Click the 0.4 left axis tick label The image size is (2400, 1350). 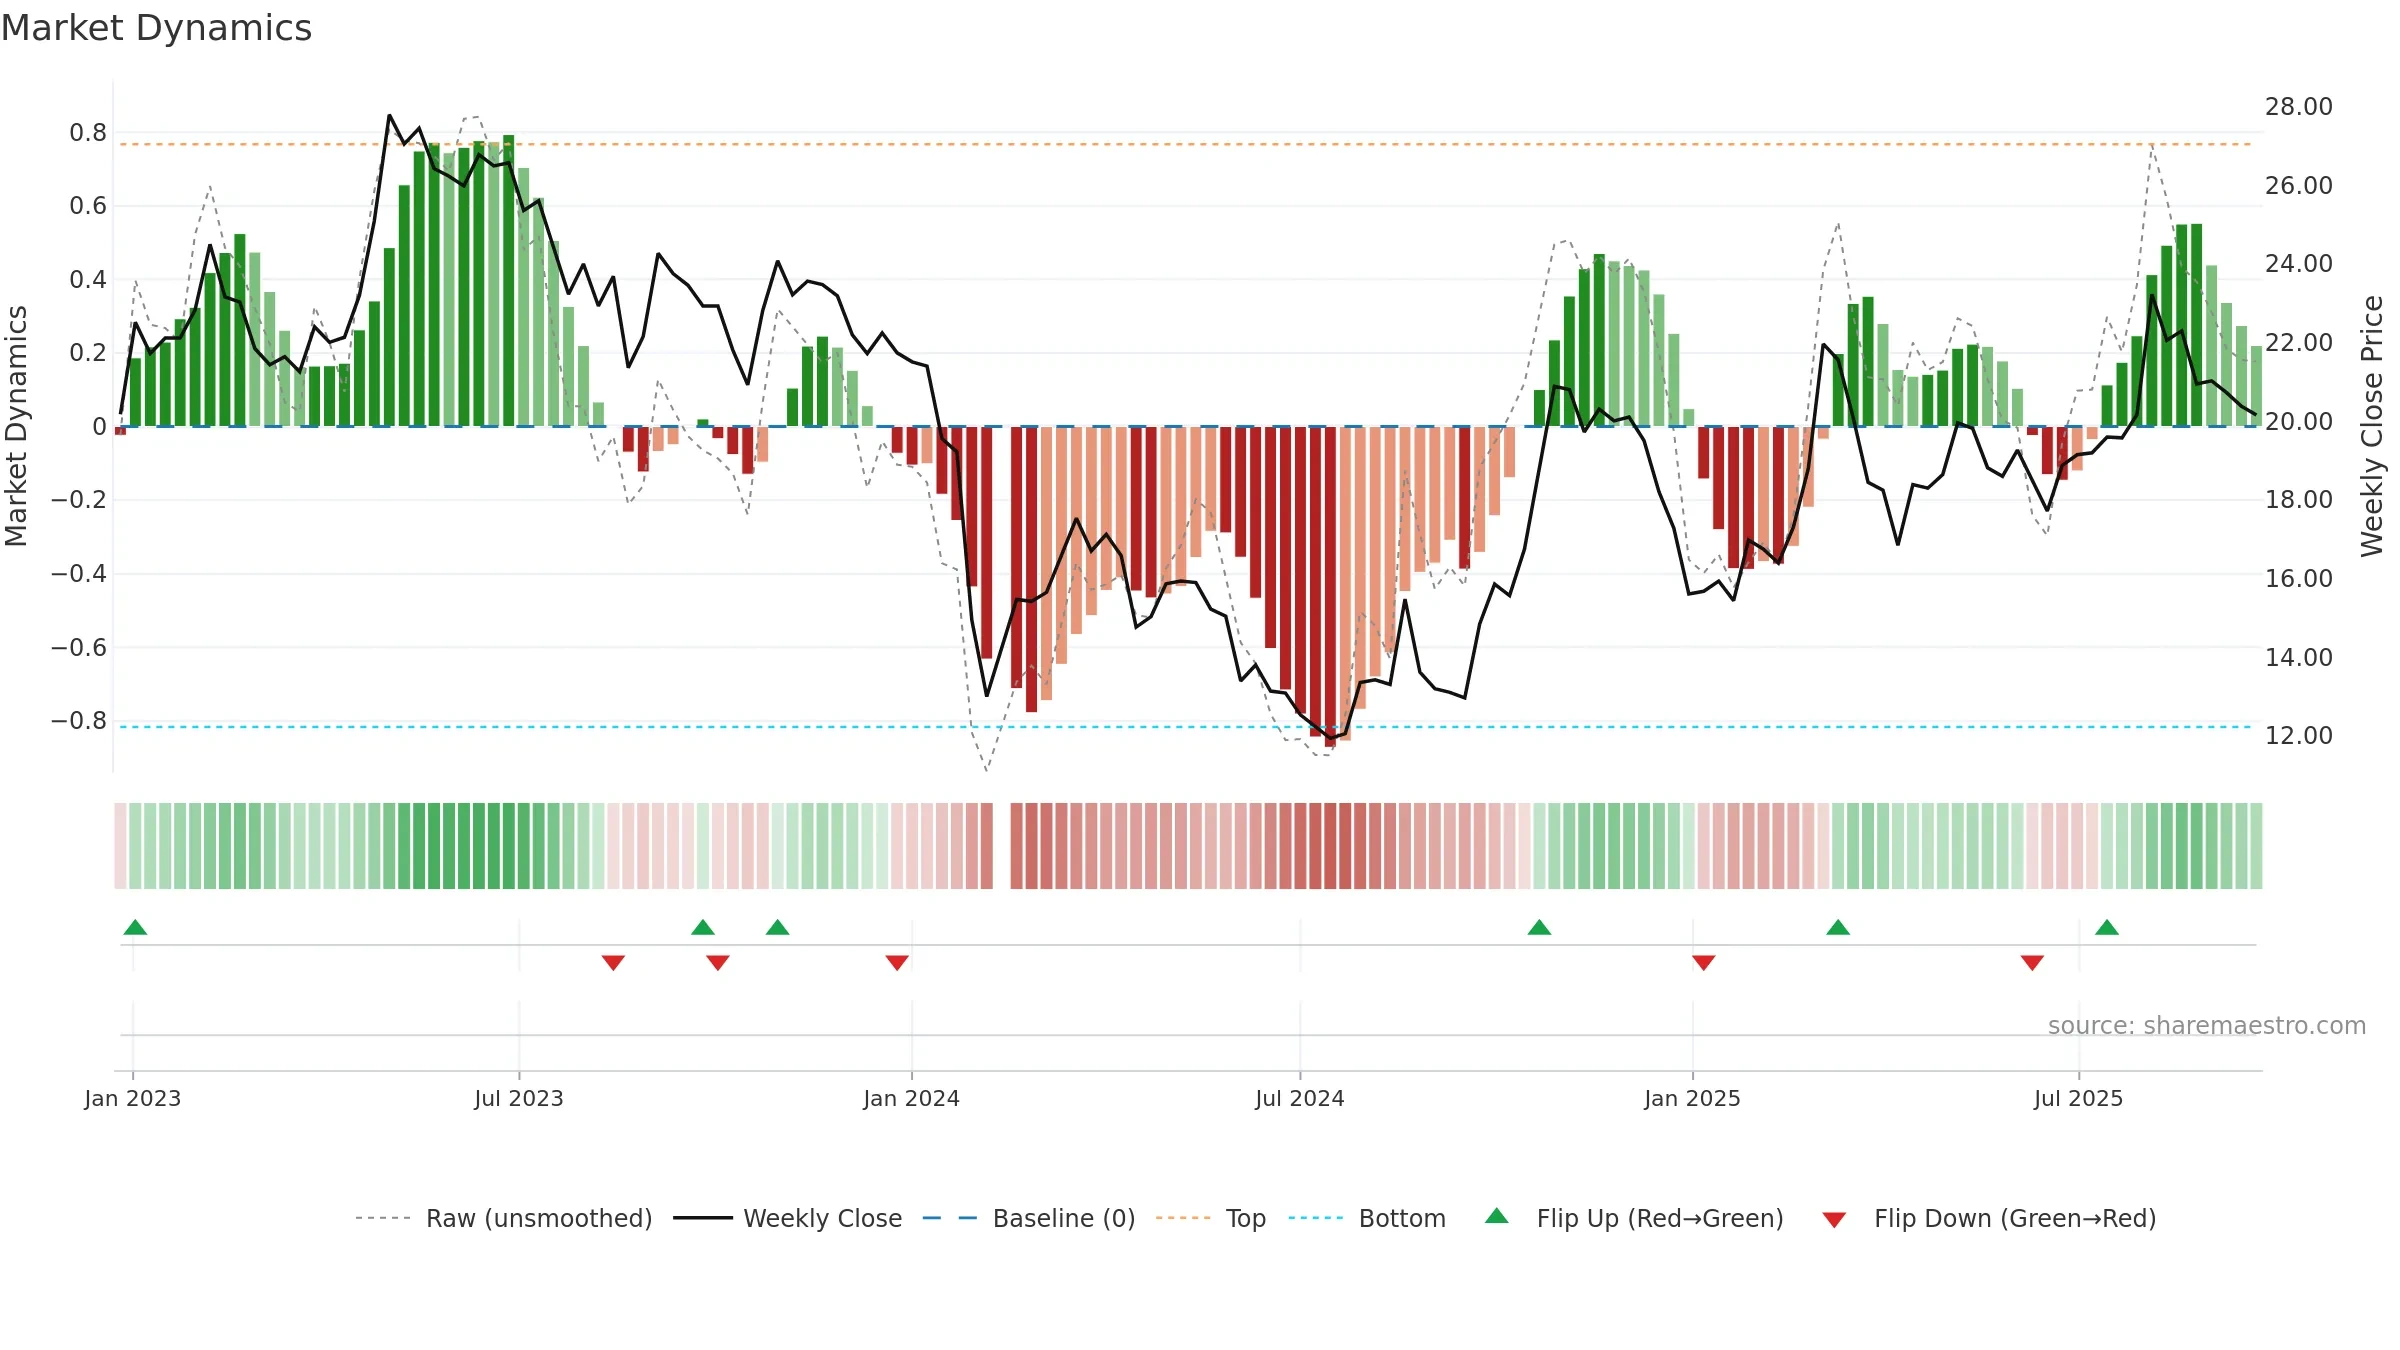(88, 279)
